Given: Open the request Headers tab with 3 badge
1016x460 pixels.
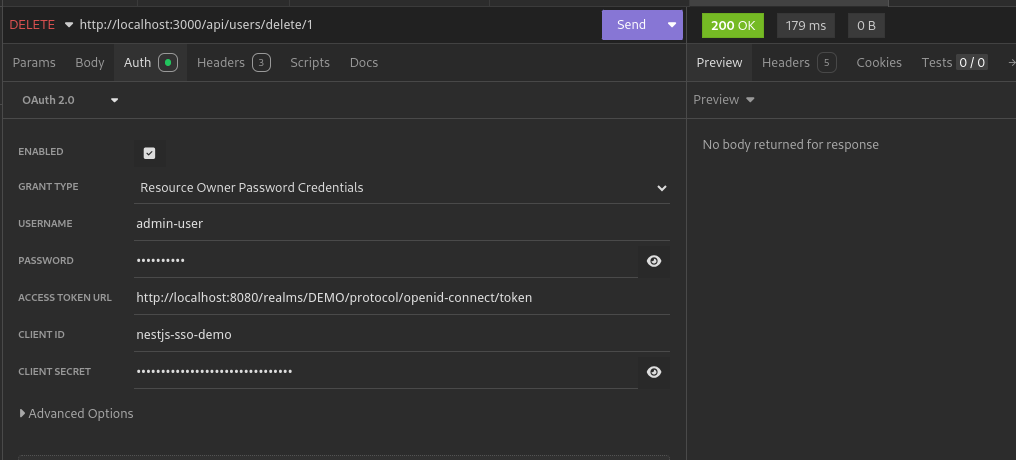Looking at the screenshot, I should tap(233, 63).
